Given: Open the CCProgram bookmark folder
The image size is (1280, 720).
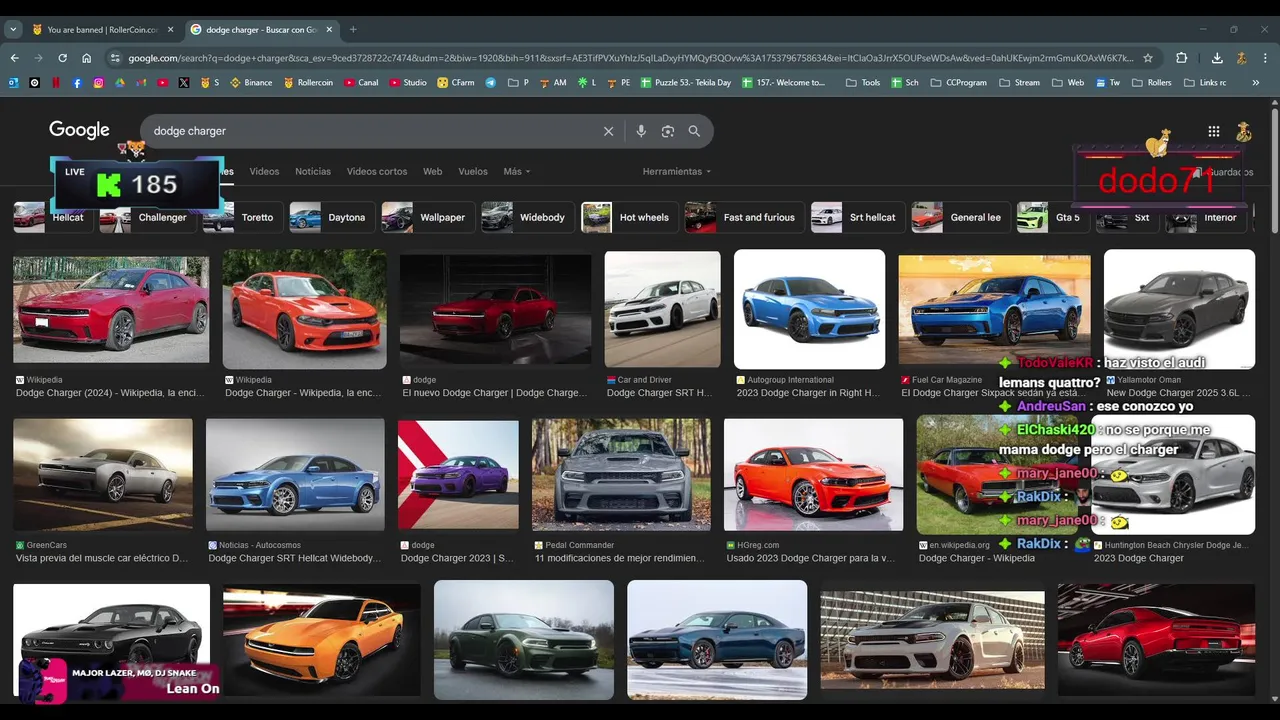Looking at the screenshot, I should click(957, 83).
